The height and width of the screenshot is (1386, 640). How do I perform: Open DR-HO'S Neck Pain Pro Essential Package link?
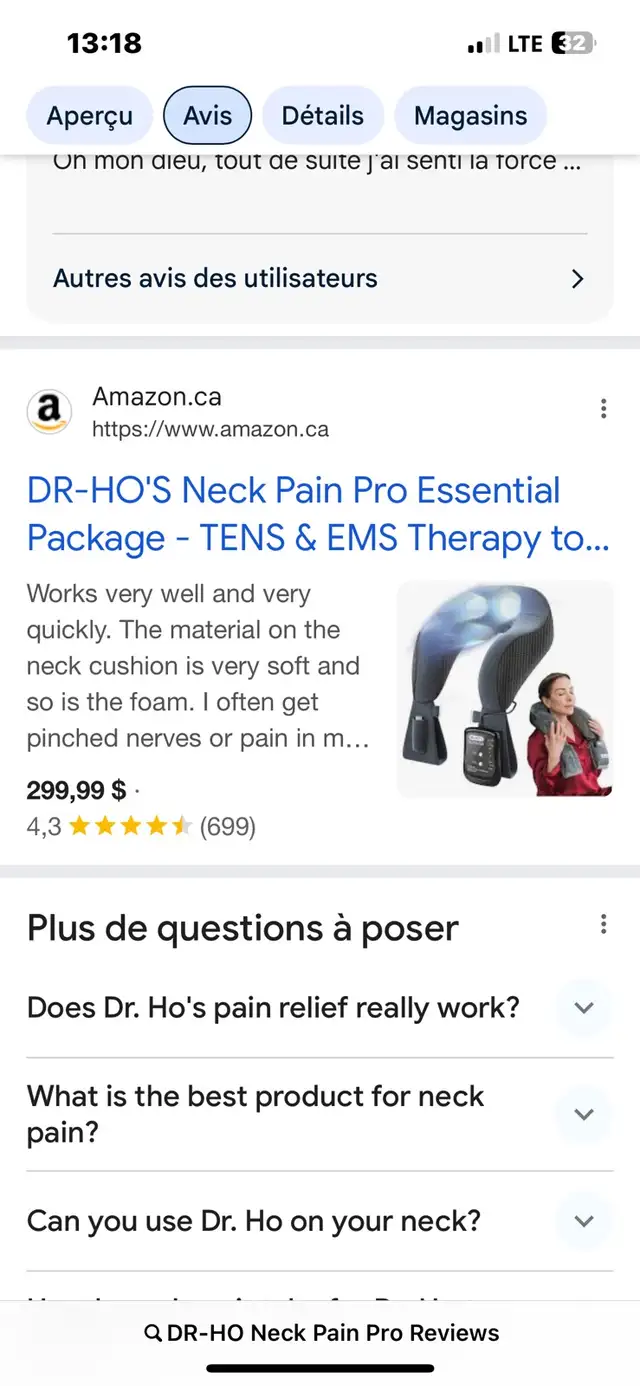[x=318, y=515]
